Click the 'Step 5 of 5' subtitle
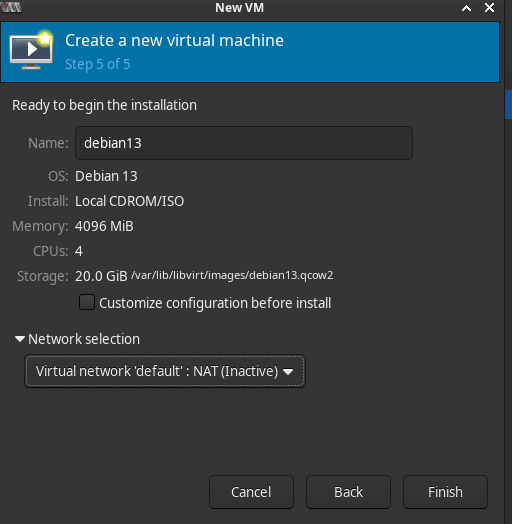 [98, 64]
